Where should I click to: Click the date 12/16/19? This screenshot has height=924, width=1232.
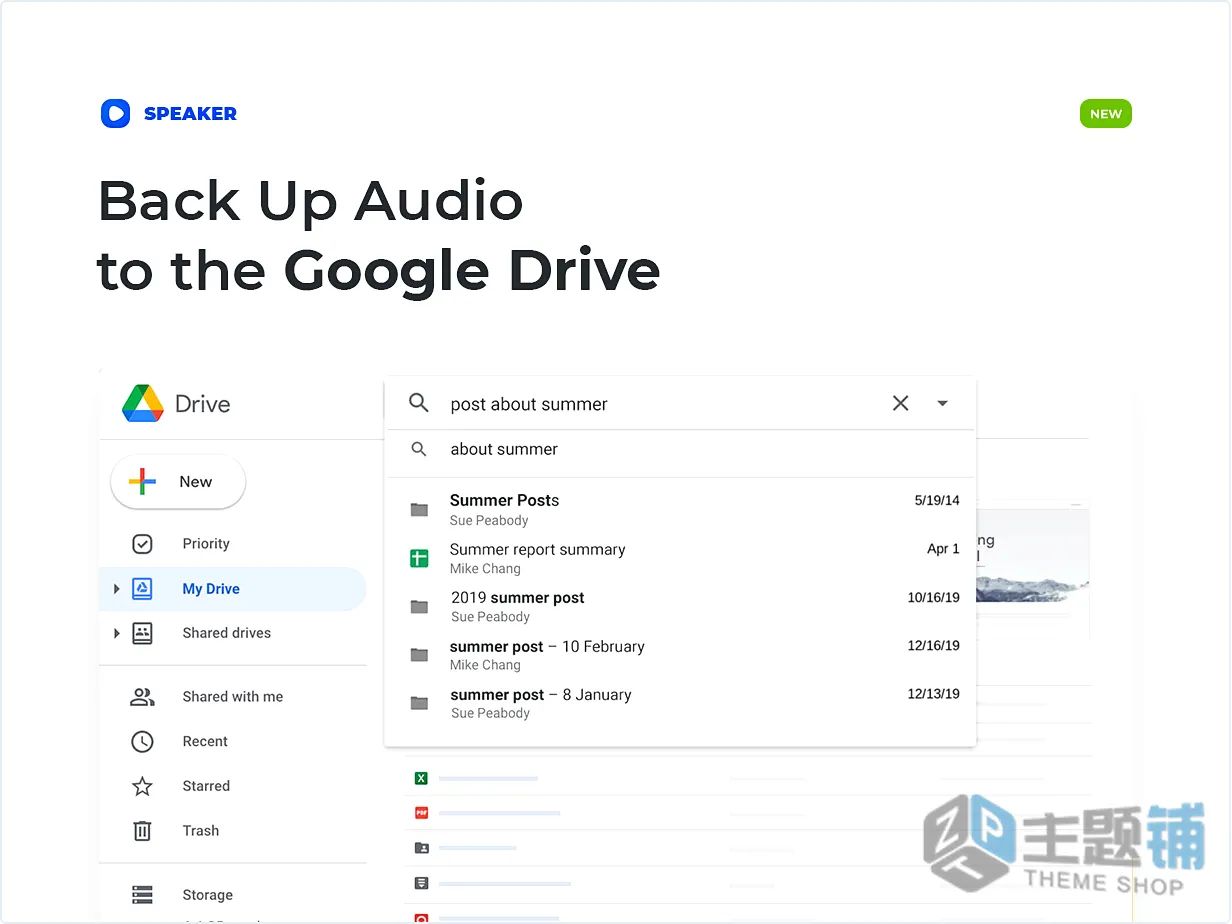933,645
